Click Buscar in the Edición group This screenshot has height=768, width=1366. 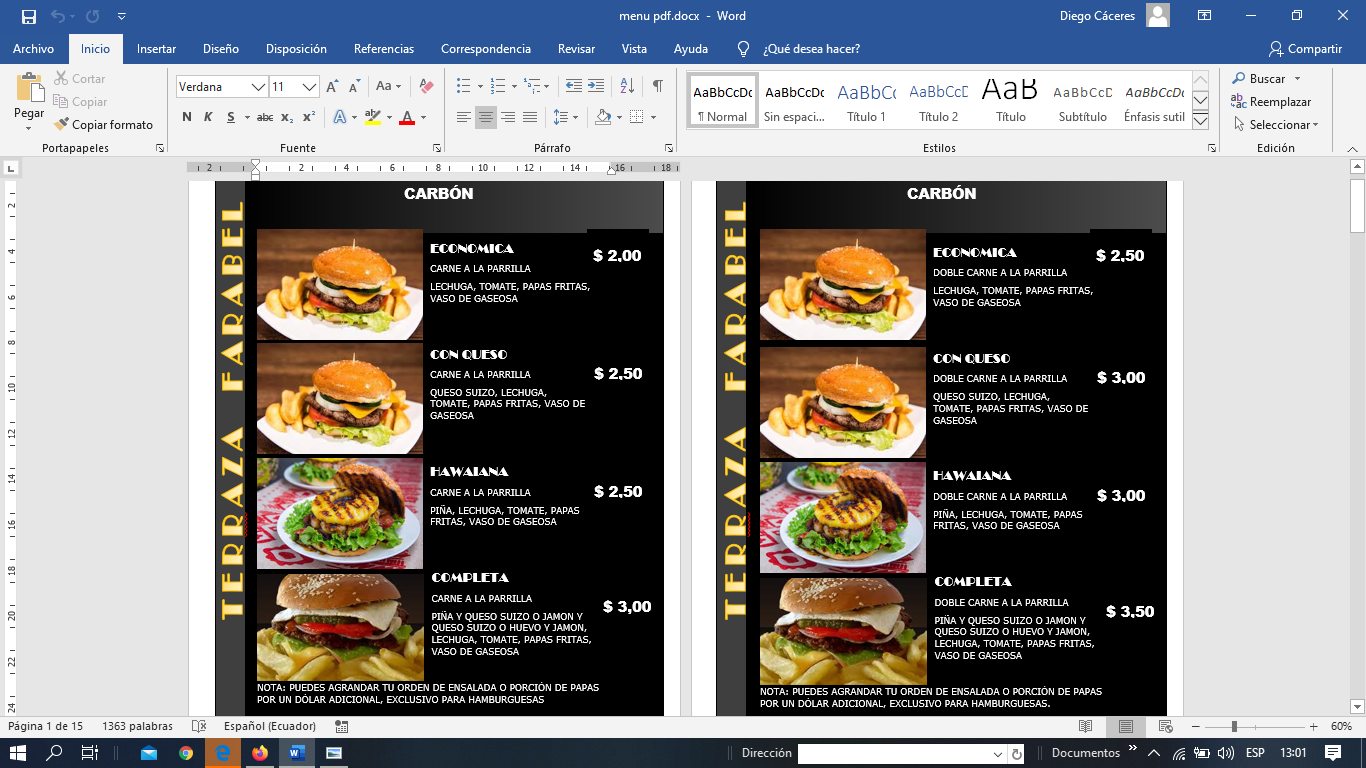1267,79
